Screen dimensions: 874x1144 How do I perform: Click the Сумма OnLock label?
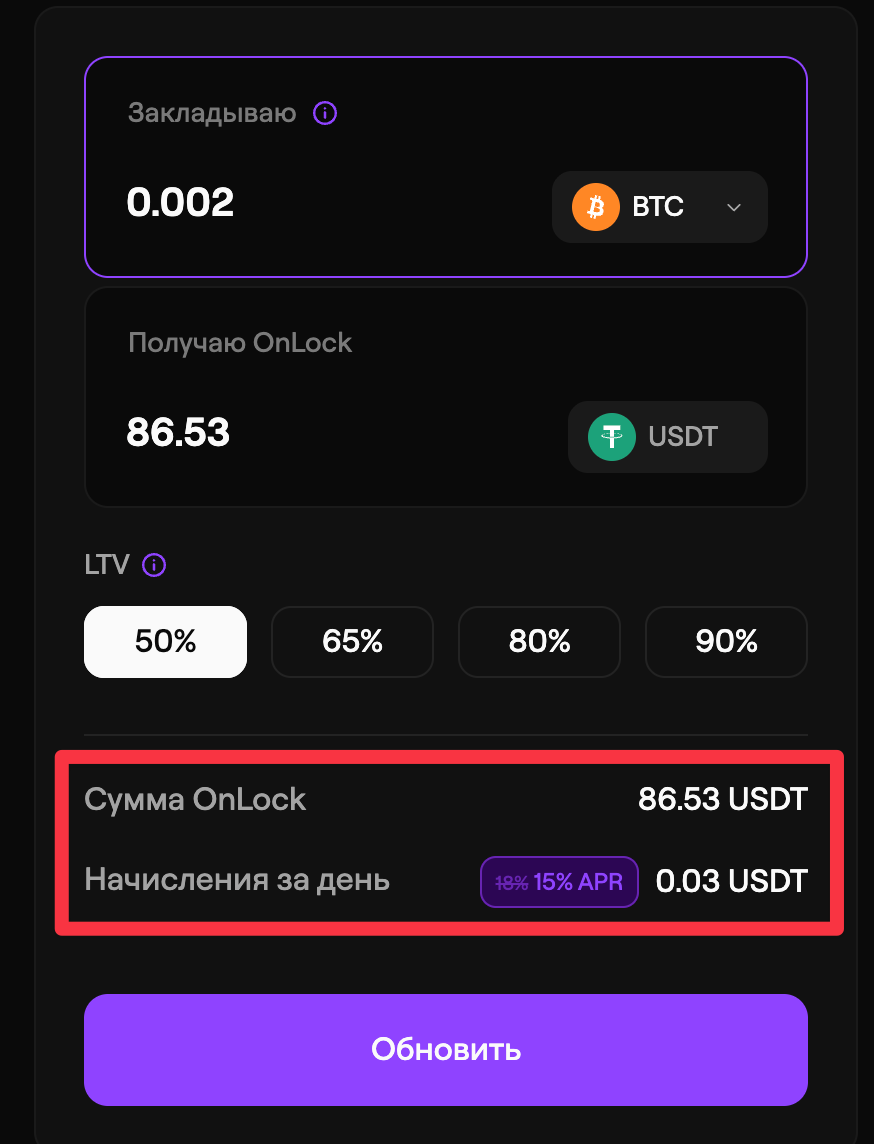point(196,800)
